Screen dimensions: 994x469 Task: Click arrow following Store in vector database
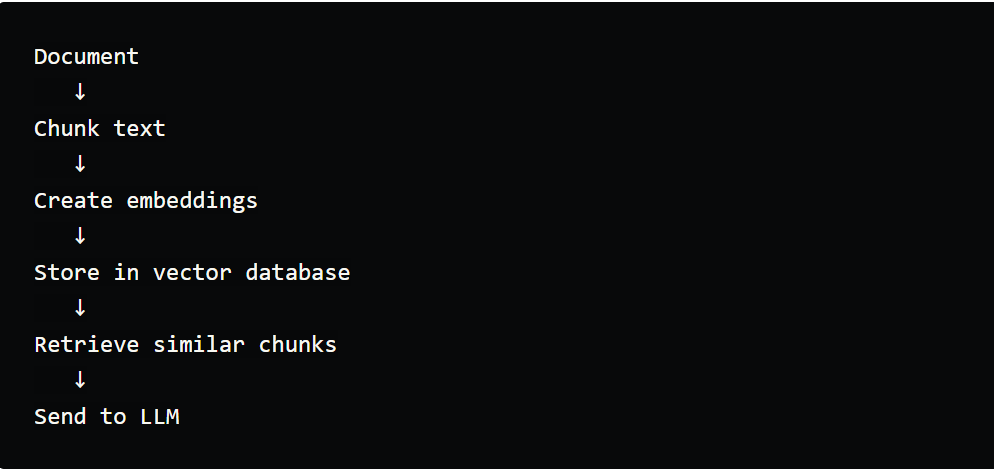(80, 308)
